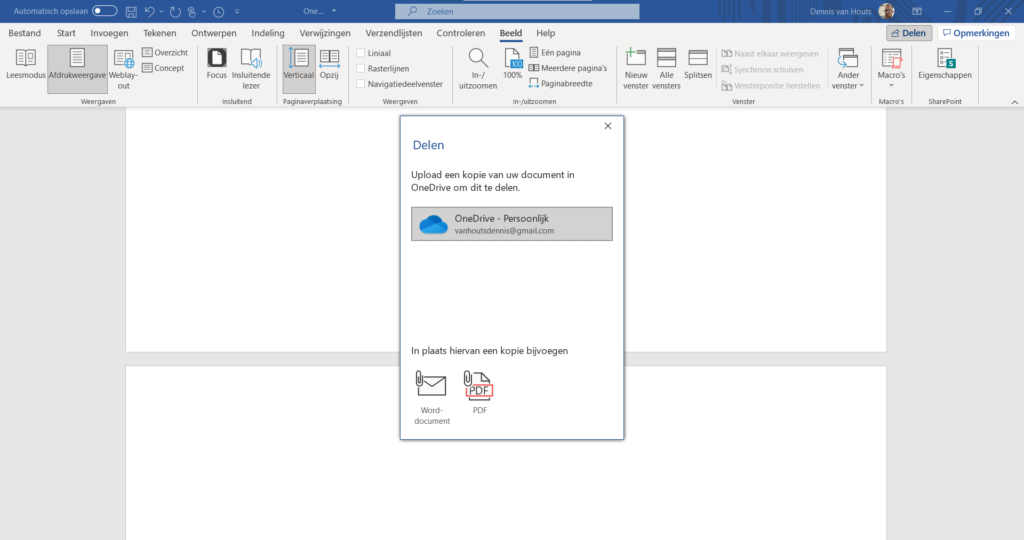The width and height of the screenshot is (1024, 540).
Task: Enable Focus mode
Action: click(x=217, y=65)
